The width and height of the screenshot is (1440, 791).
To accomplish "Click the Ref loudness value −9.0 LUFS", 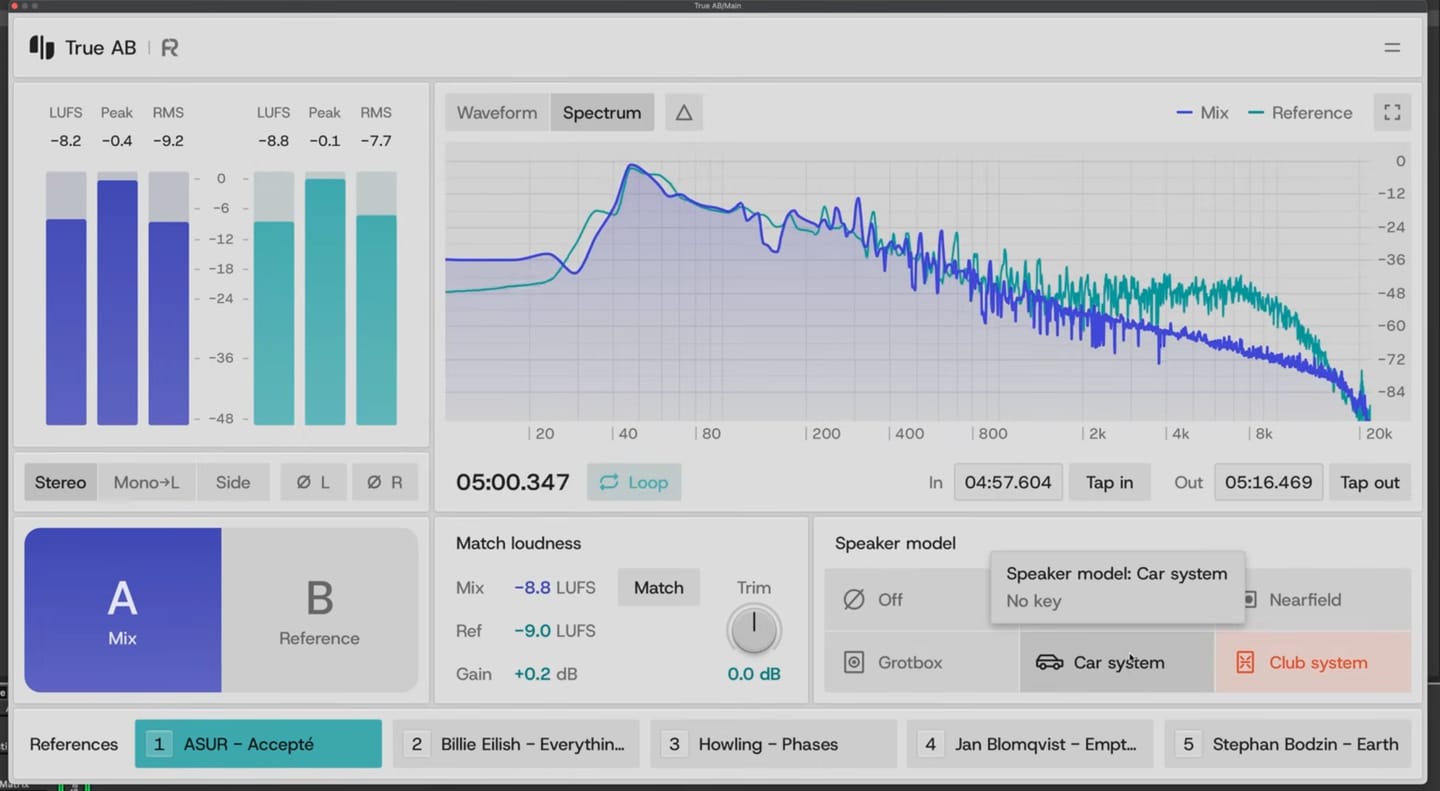I will click(555, 631).
